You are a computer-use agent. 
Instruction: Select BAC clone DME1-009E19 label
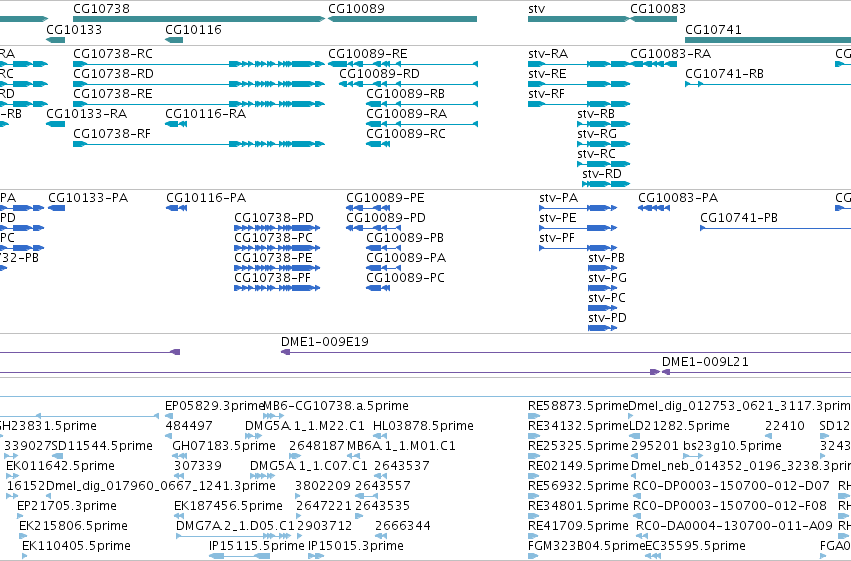(x=325, y=341)
